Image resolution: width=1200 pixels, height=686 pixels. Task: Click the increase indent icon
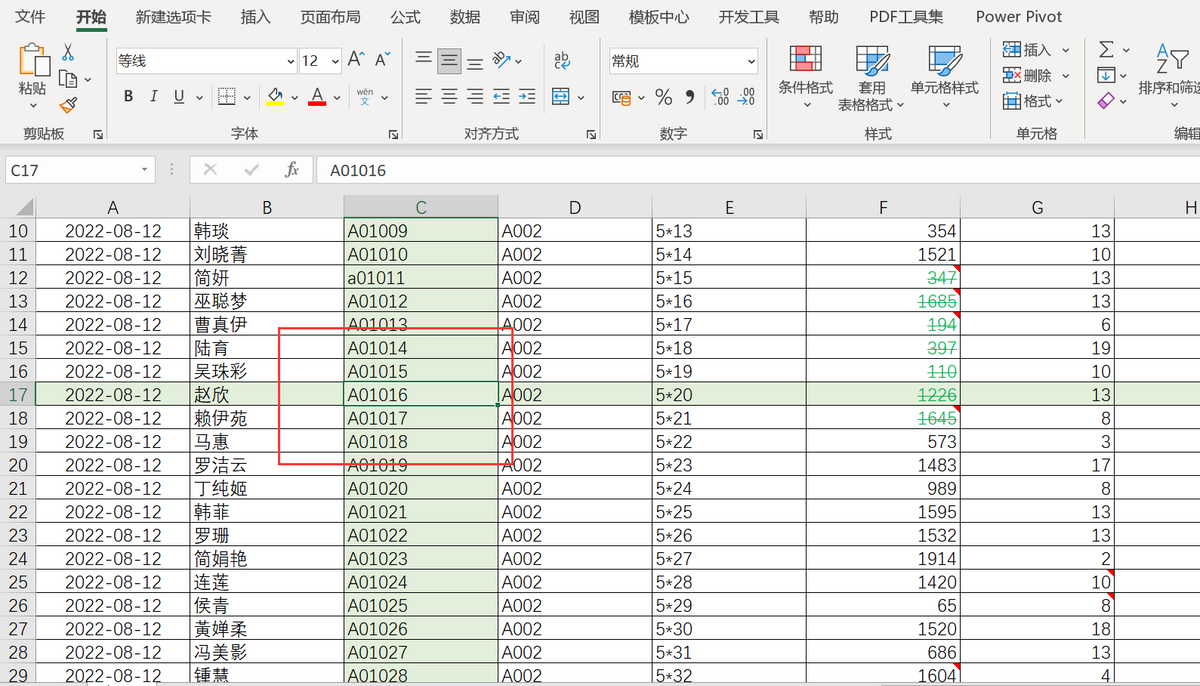tap(526, 97)
